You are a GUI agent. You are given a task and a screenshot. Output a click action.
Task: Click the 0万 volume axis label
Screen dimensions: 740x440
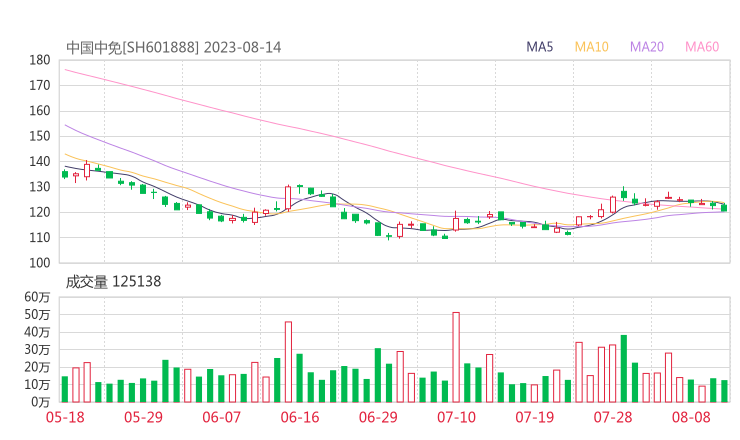tap(41, 402)
